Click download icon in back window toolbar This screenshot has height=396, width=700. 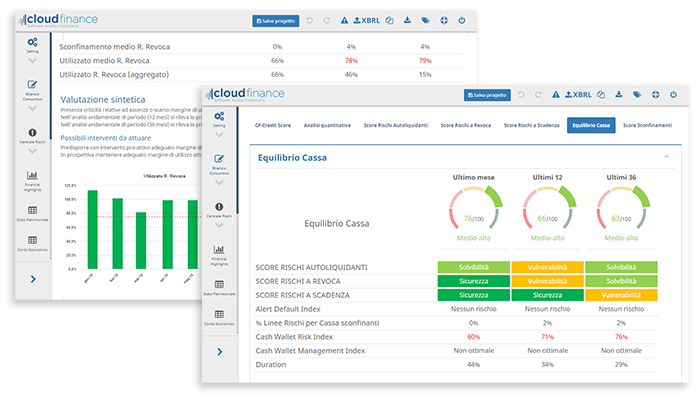coord(407,20)
